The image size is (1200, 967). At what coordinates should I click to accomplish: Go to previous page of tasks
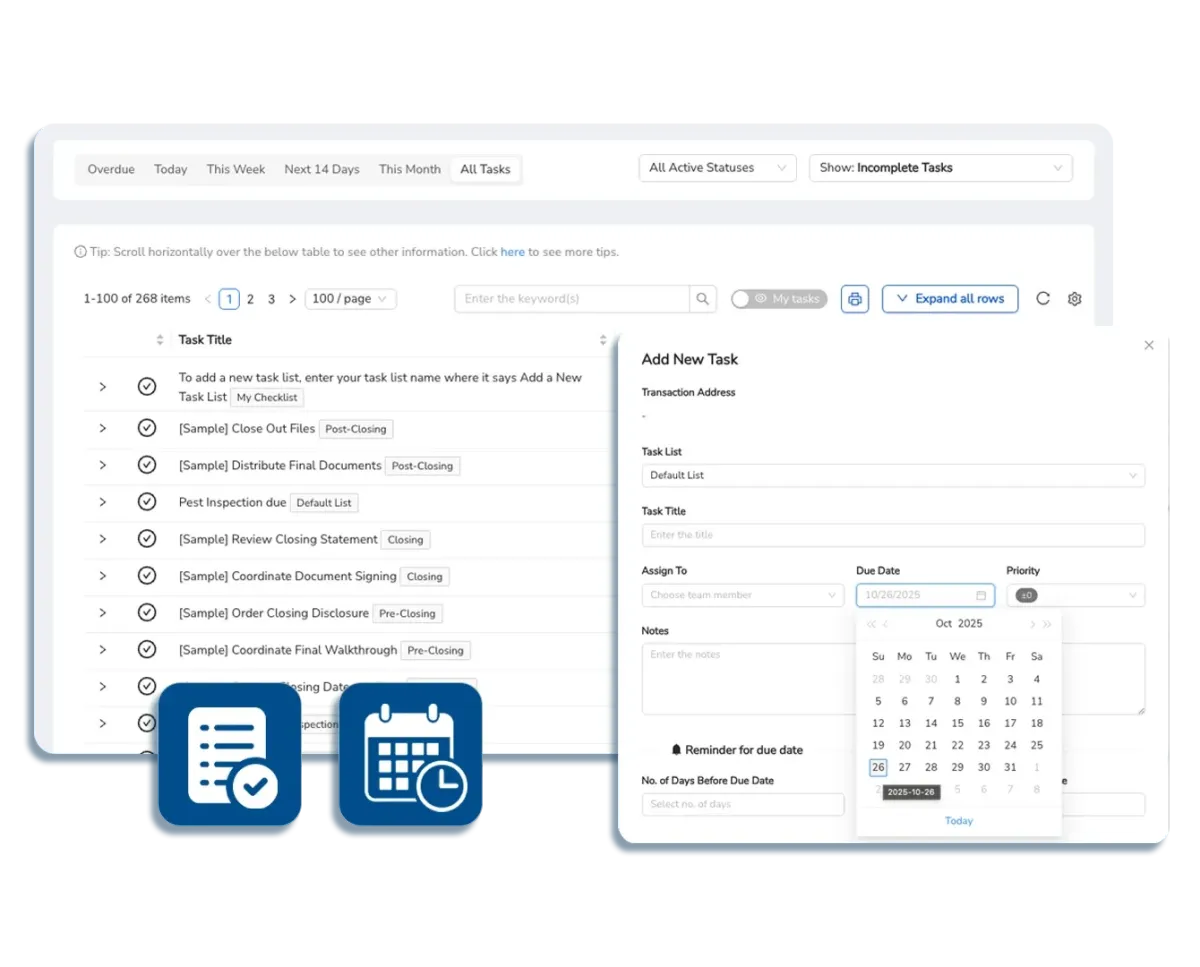click(x=208, y=299)
